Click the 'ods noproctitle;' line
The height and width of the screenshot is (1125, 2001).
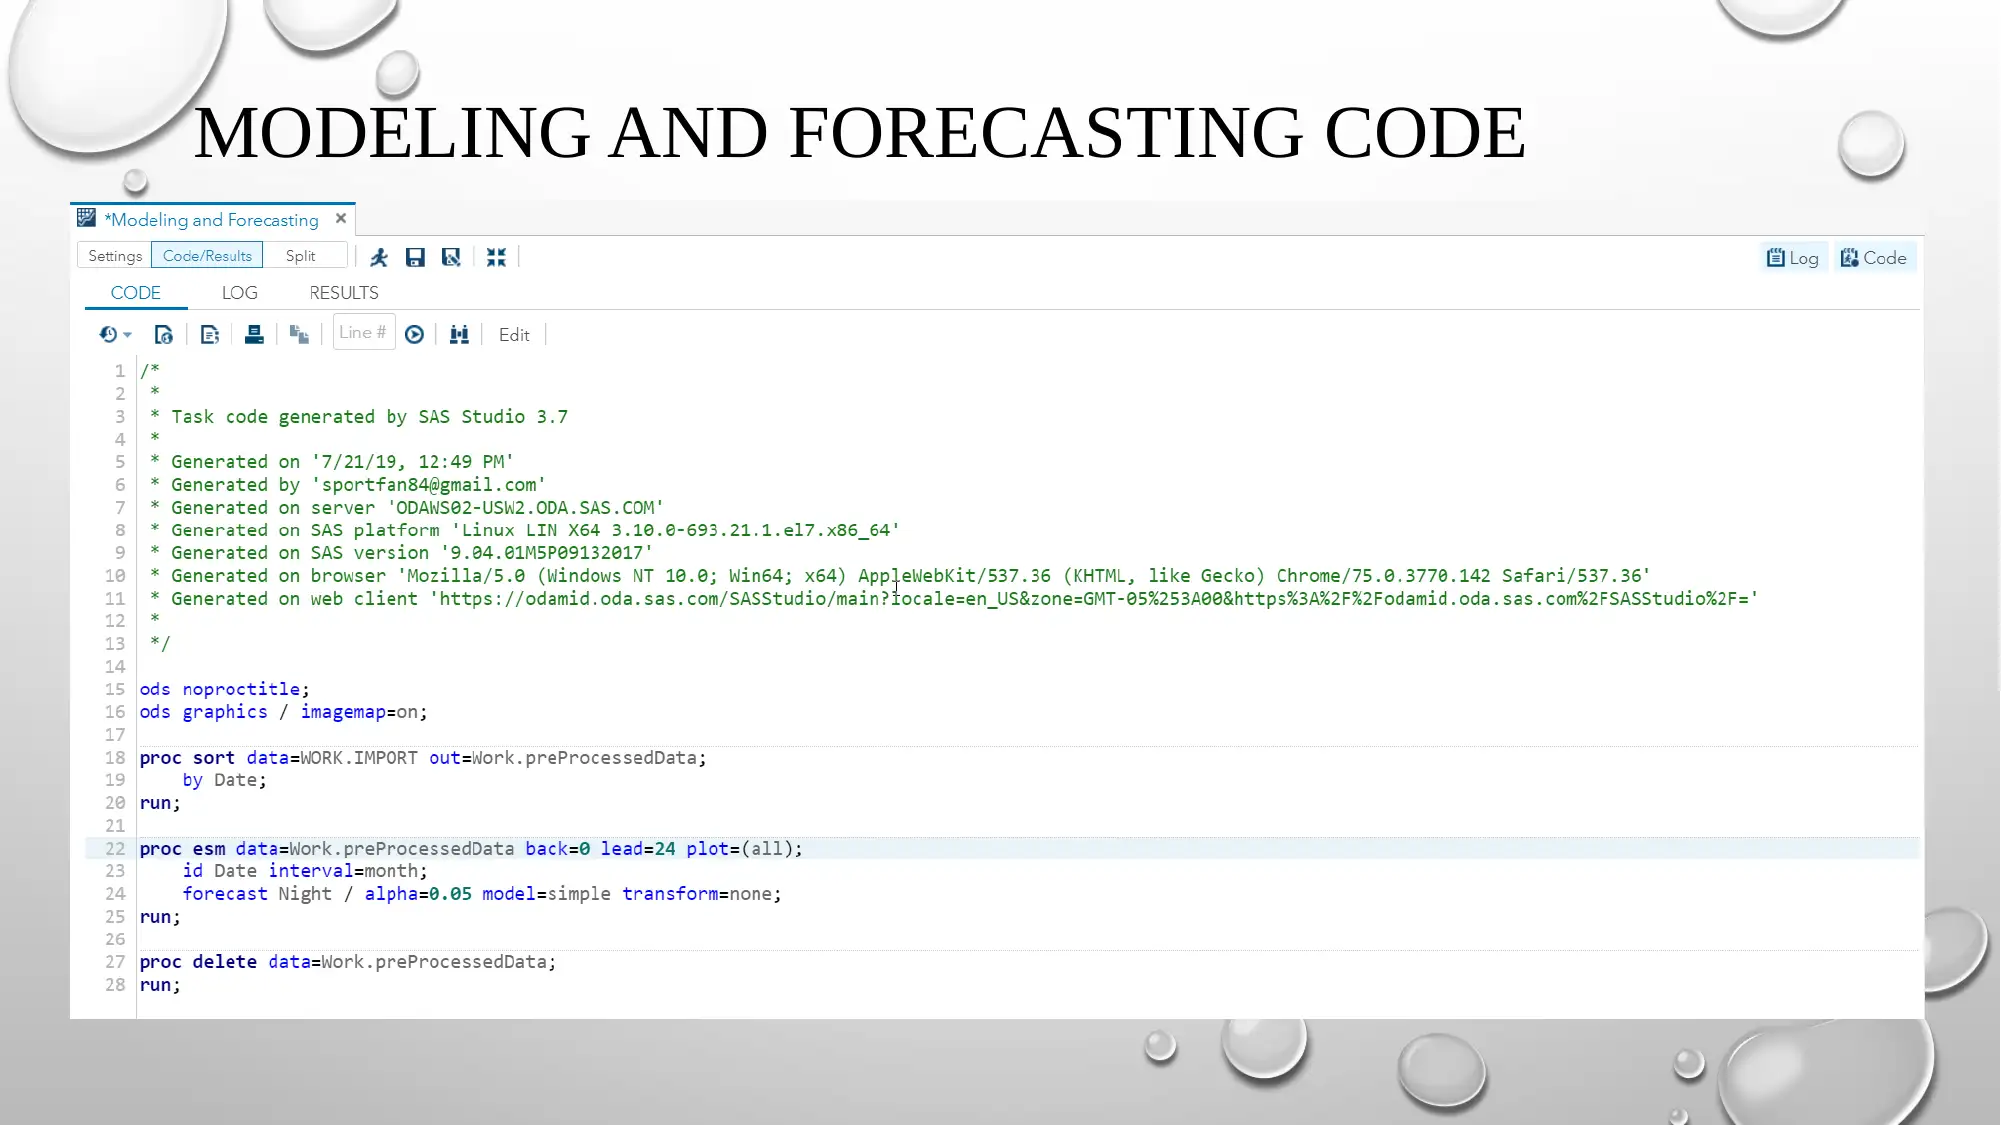[225, 690]
